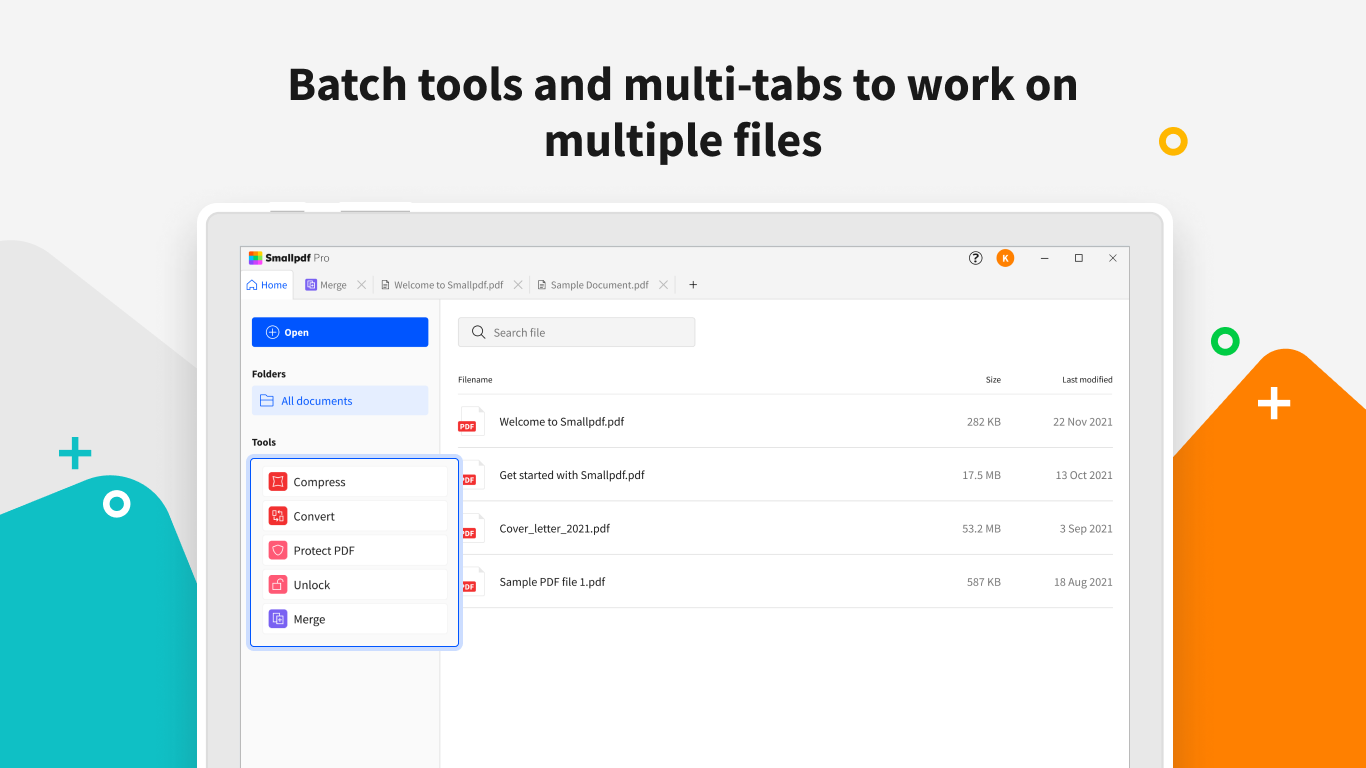
Task: Launch the Convert tool
Action: coord(355,516)
